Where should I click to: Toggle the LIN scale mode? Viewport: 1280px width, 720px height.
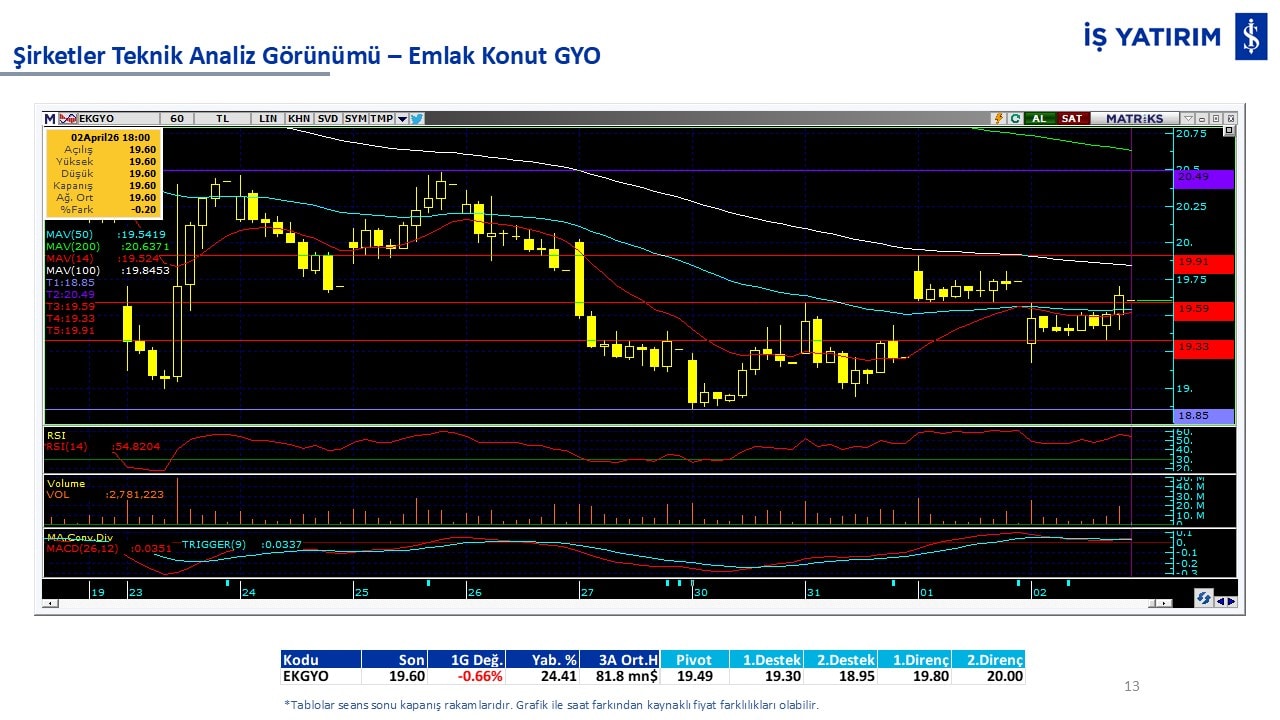point(267,118)
